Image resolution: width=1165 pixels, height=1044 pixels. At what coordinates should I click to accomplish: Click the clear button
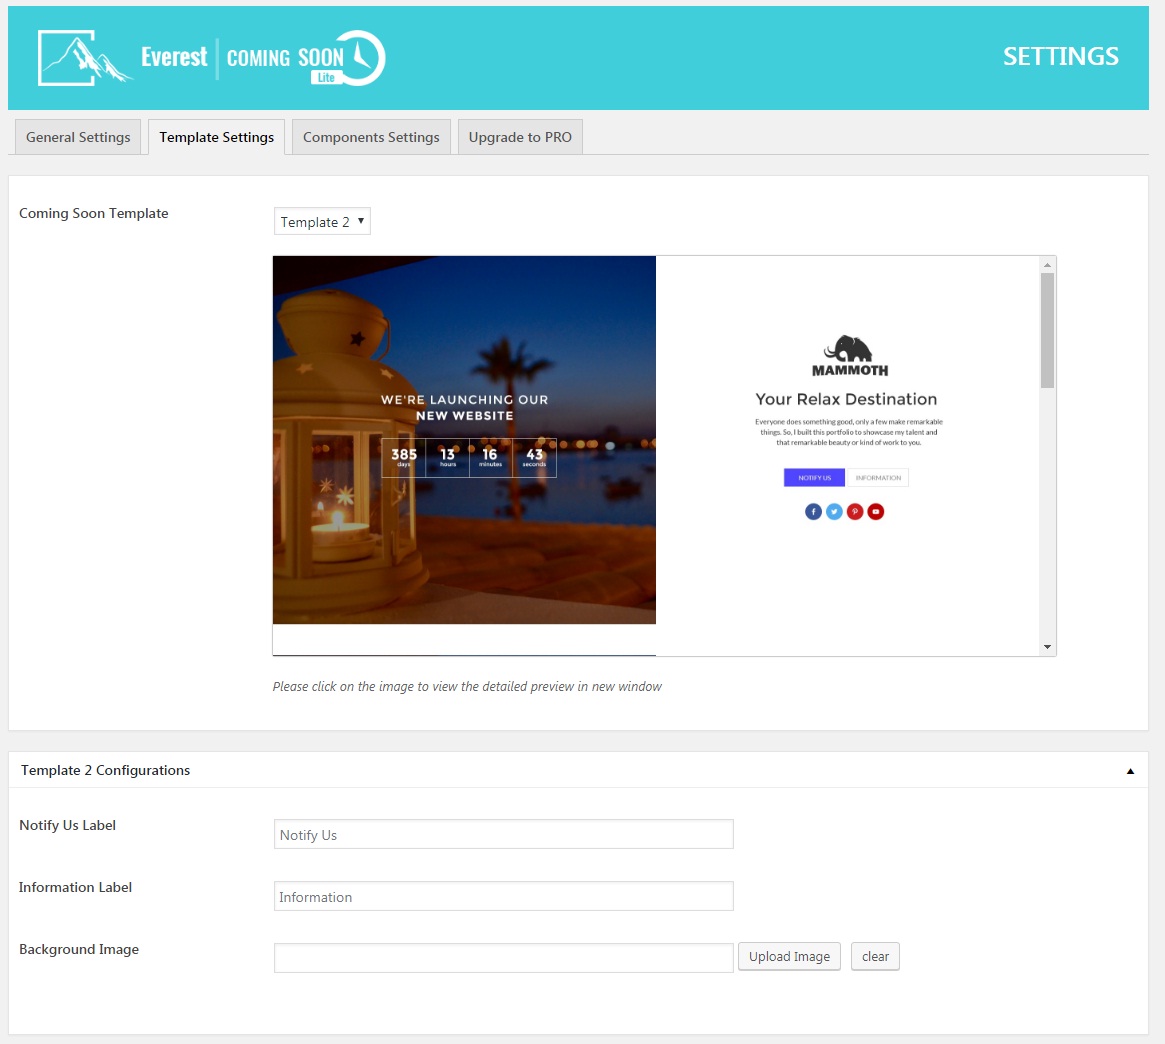[875, 956]
